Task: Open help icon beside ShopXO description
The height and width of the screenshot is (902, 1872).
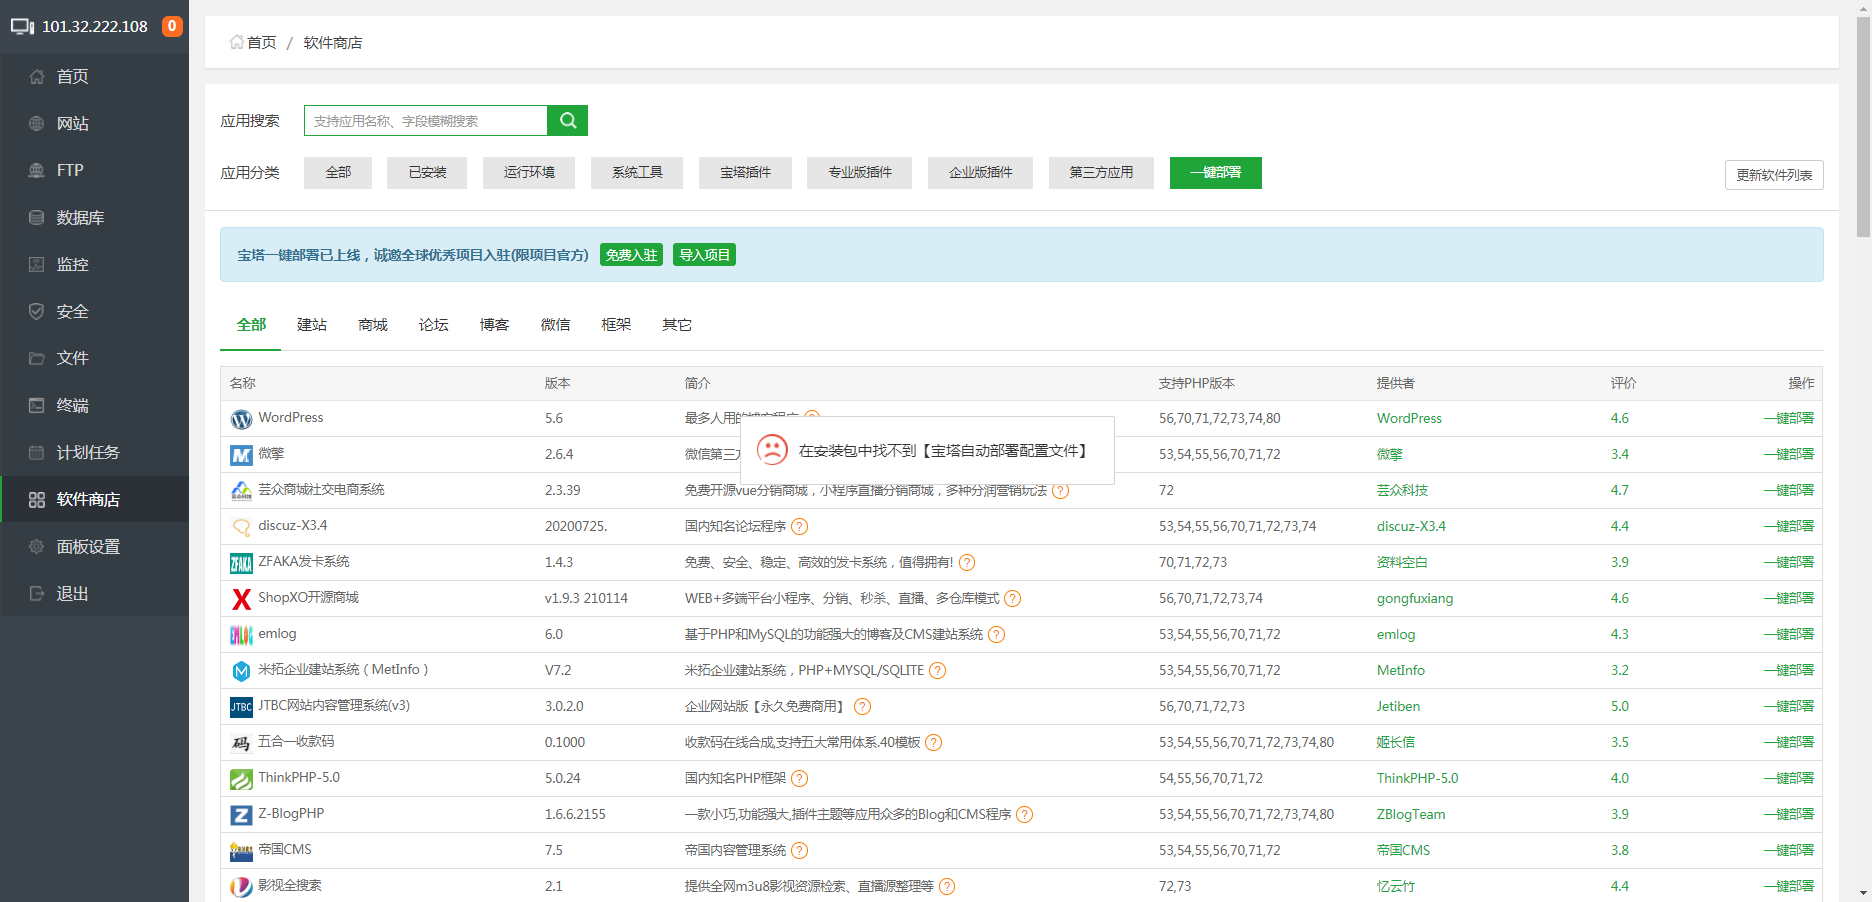Action: [1012, 598]
